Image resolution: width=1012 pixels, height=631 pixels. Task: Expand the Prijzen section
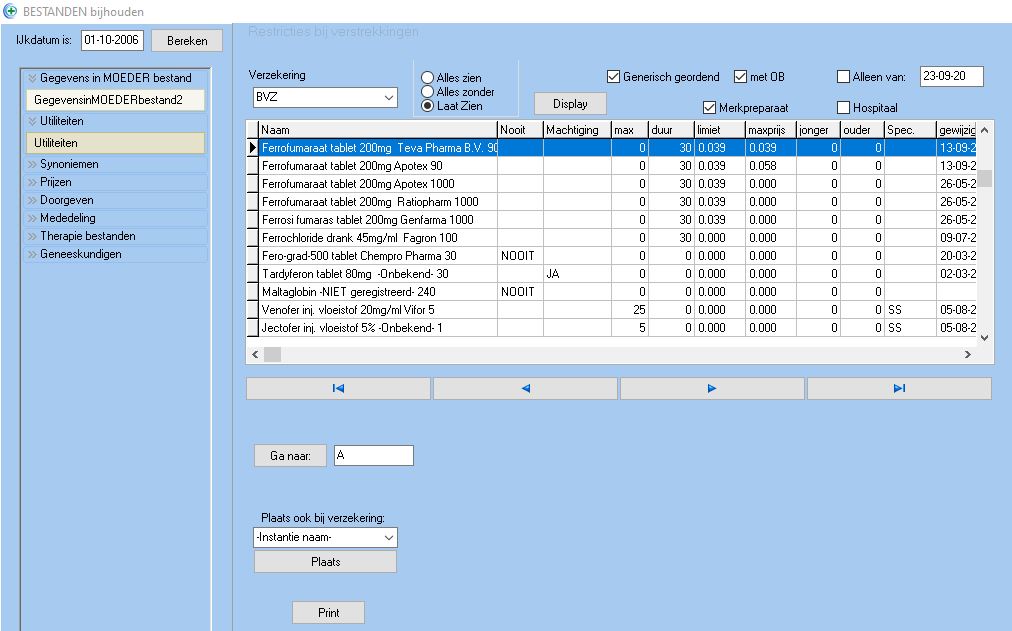coord(116,183)
